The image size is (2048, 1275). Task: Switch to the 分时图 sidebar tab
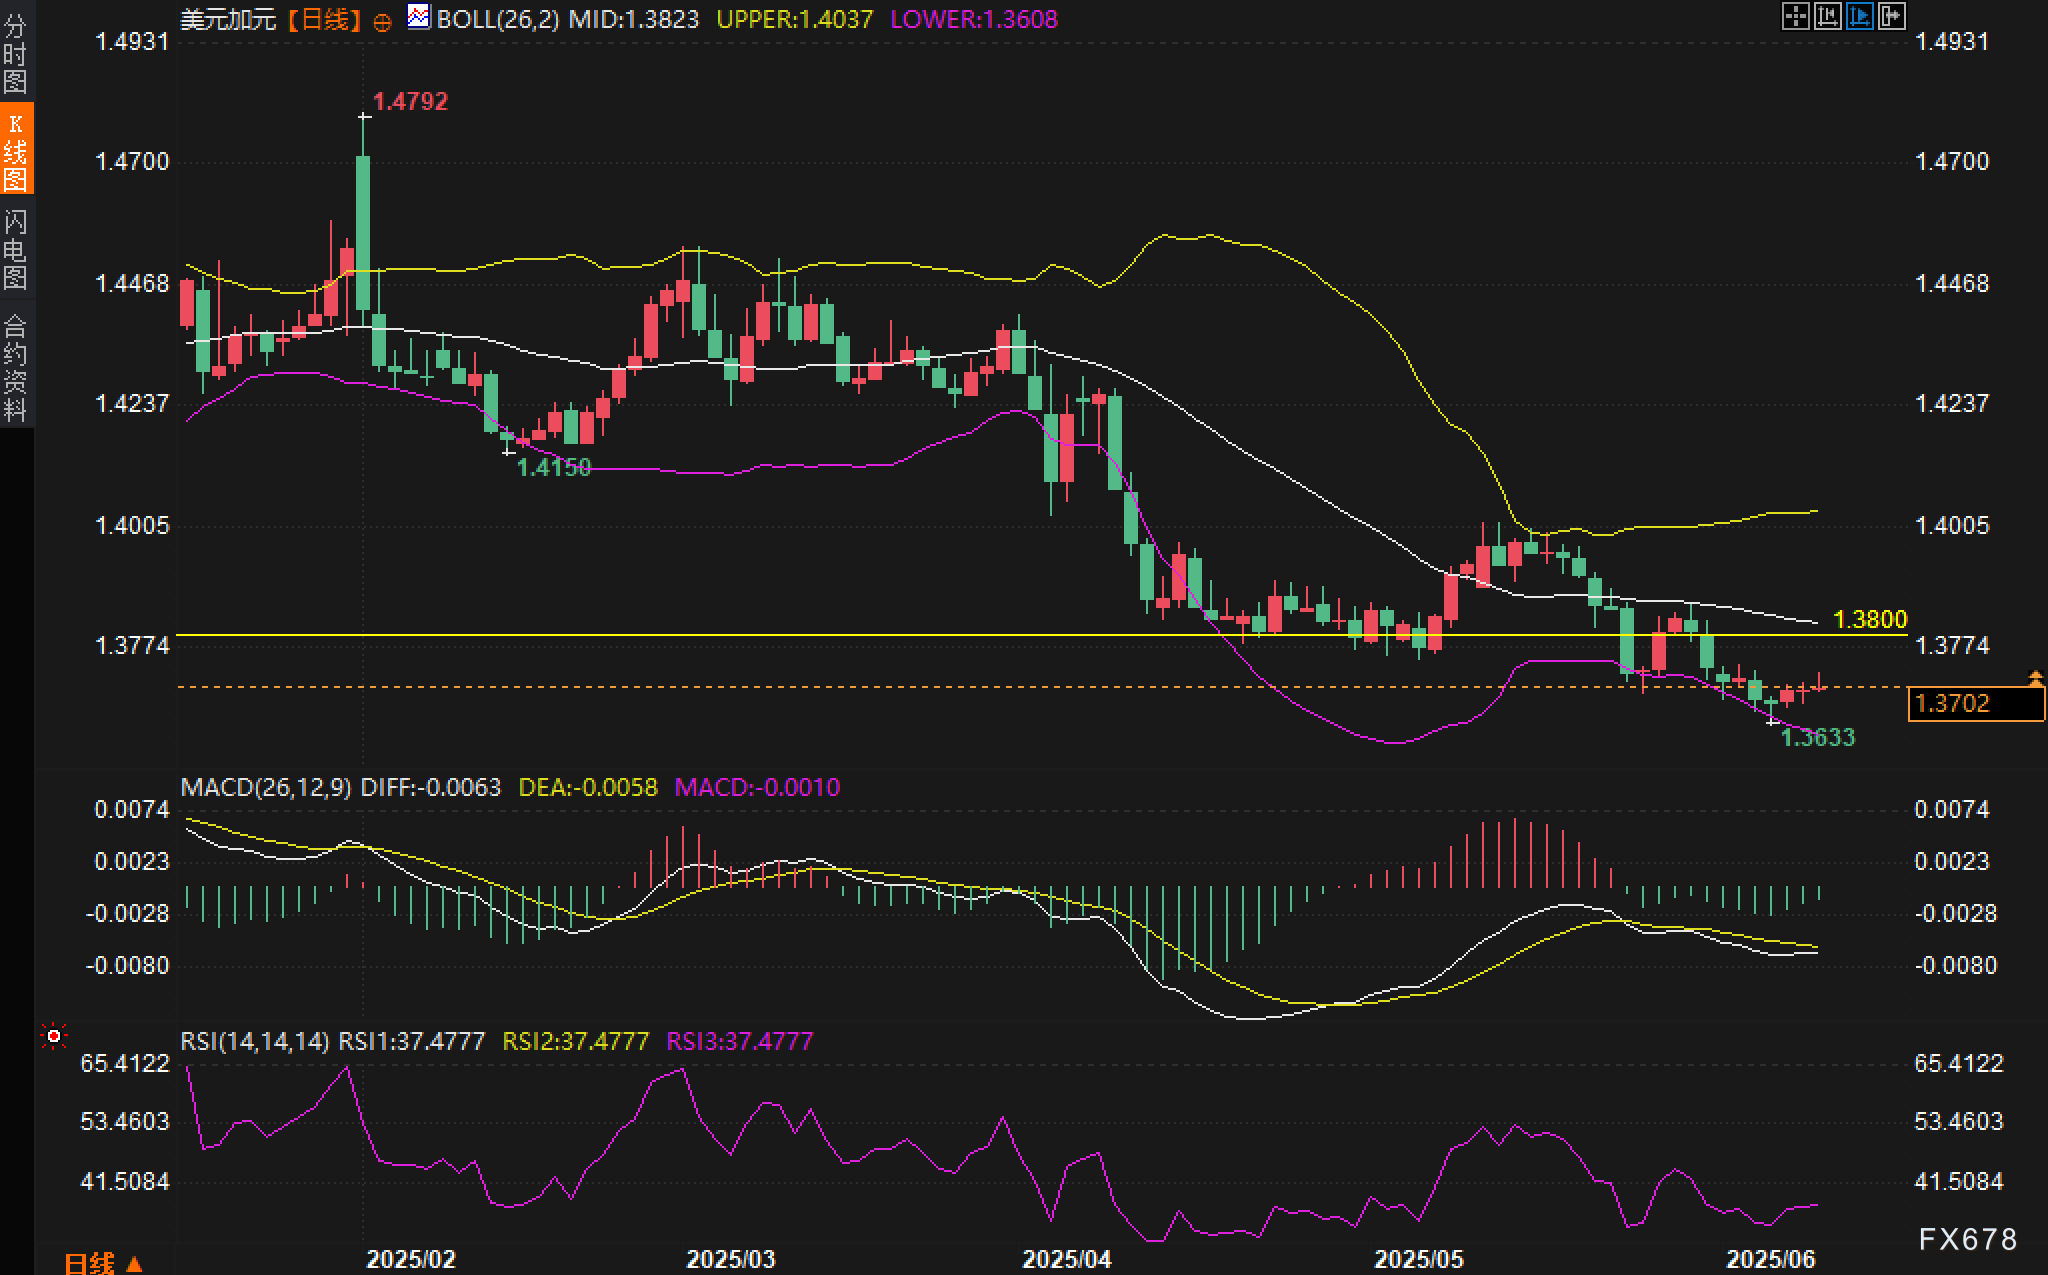tap(15, 53)
